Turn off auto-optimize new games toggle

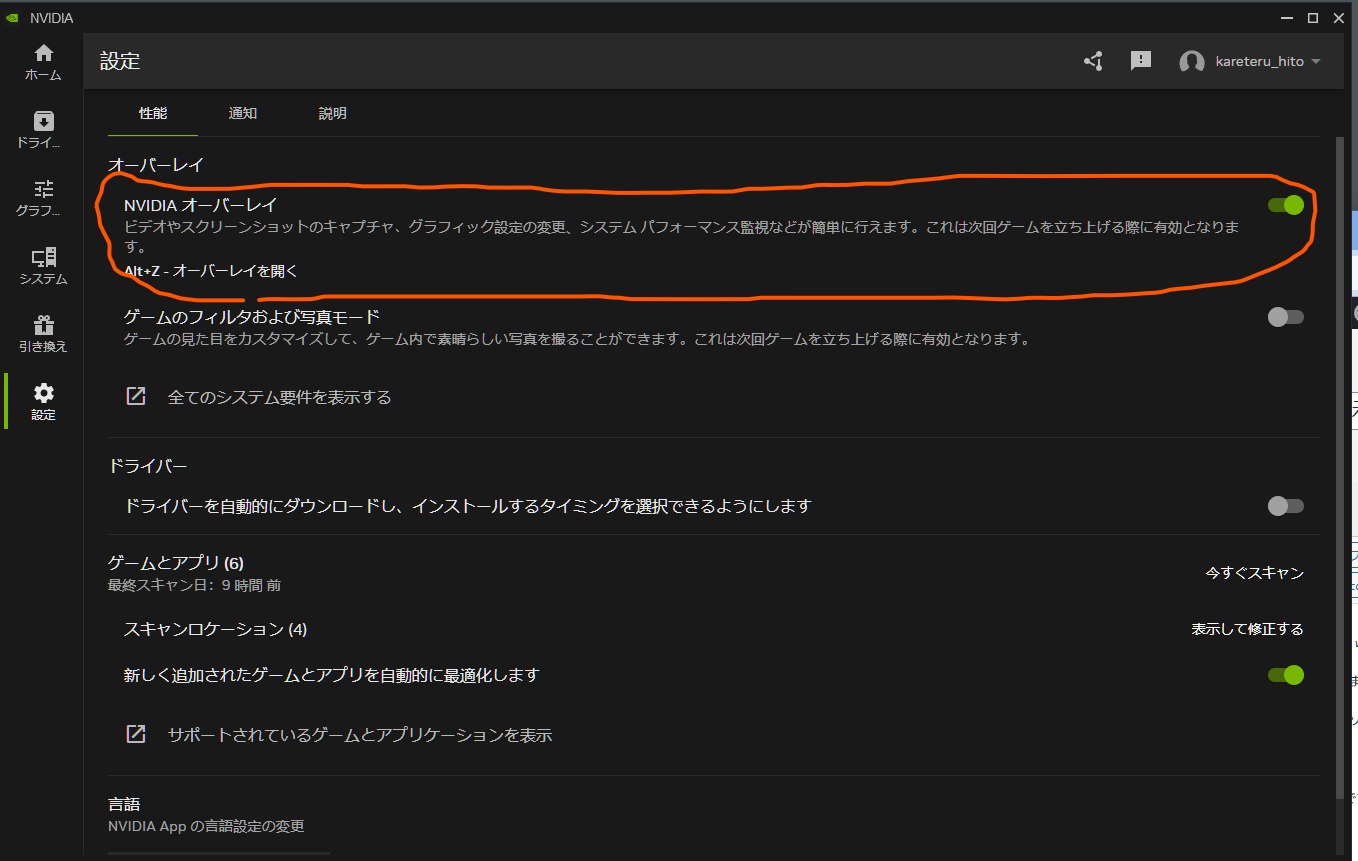coord(1286,675)
